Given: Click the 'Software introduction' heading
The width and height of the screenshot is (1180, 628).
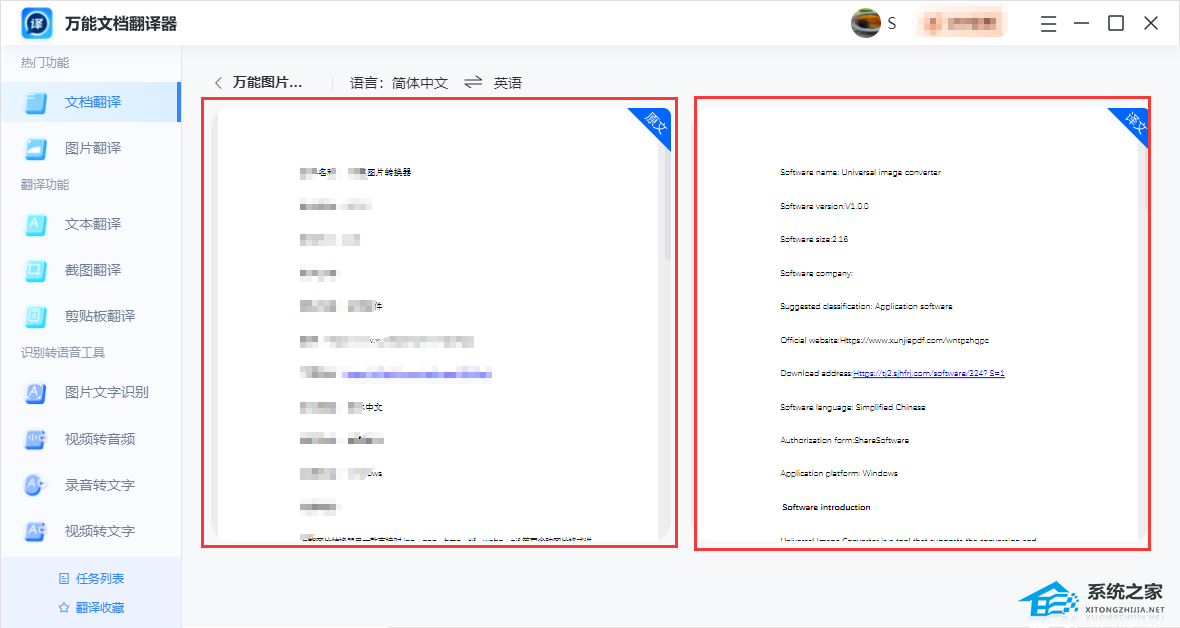Looking at the screenshot, I should 826,508.
